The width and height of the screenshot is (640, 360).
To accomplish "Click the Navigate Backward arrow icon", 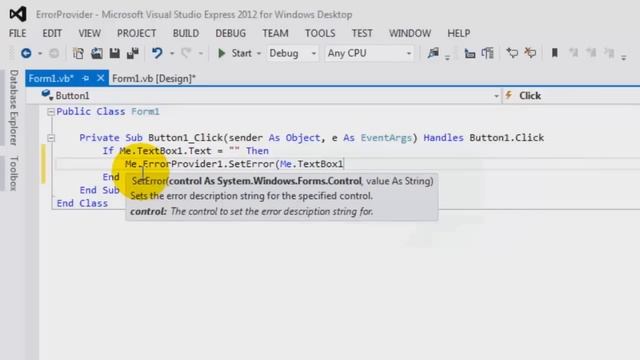I will click(26, 53).
